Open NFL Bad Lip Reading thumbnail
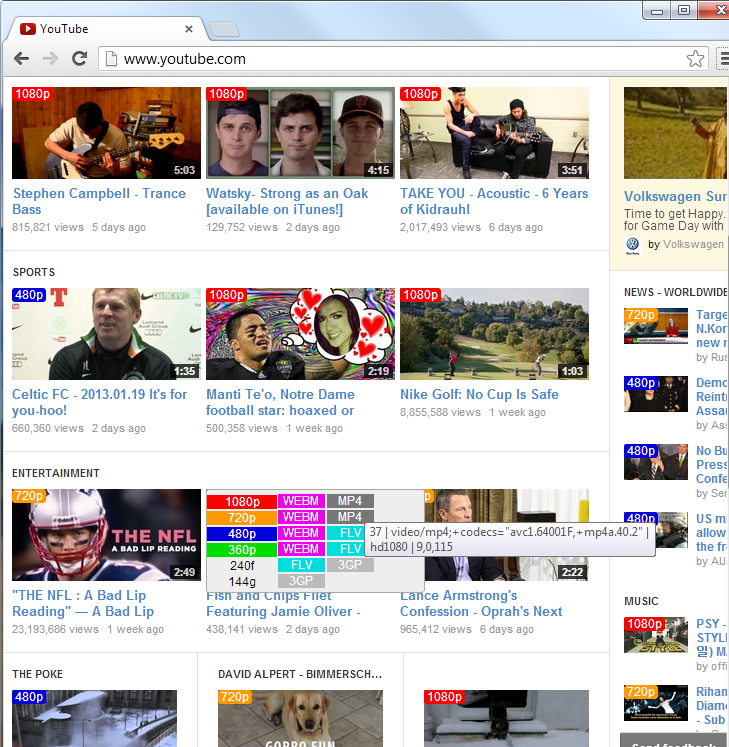Image resolution: width=729 pixels, height=747 pixels. [106, 535]
